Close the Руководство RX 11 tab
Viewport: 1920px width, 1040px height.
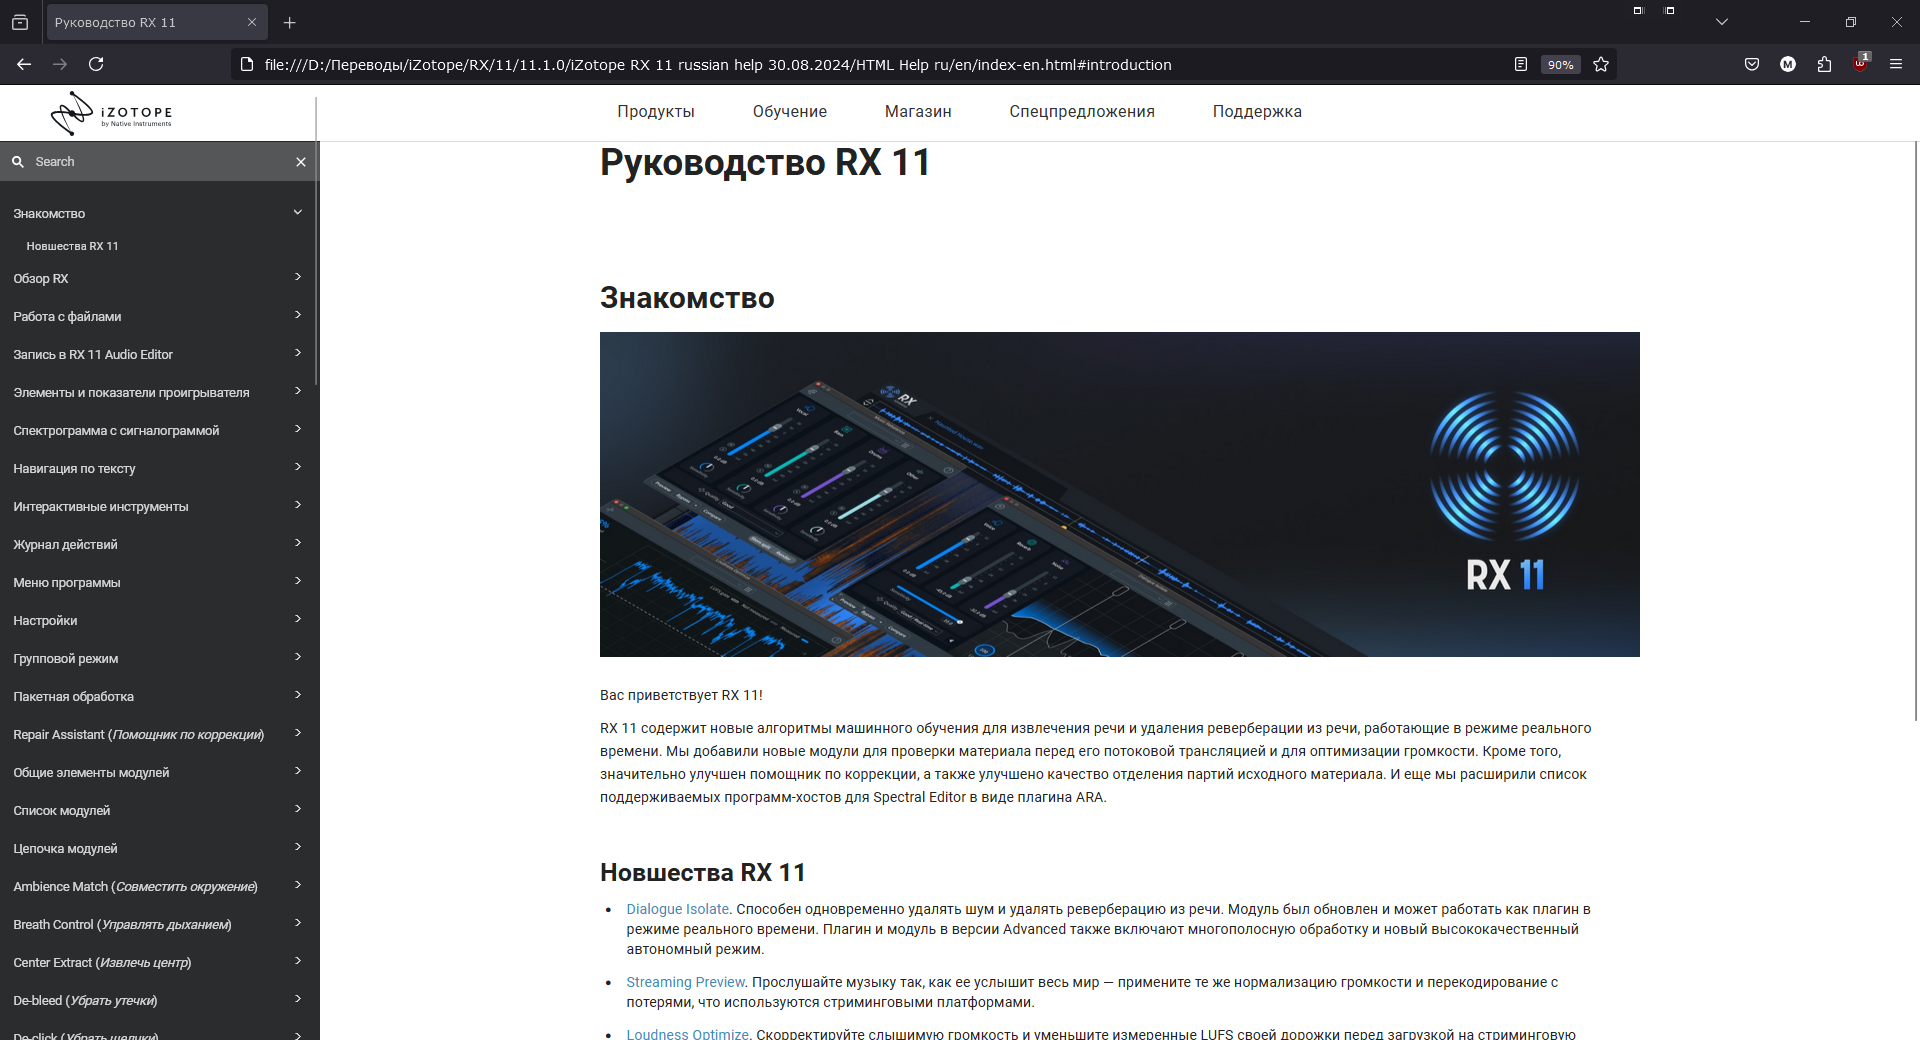pyautogui.click(x=252, y=22)
